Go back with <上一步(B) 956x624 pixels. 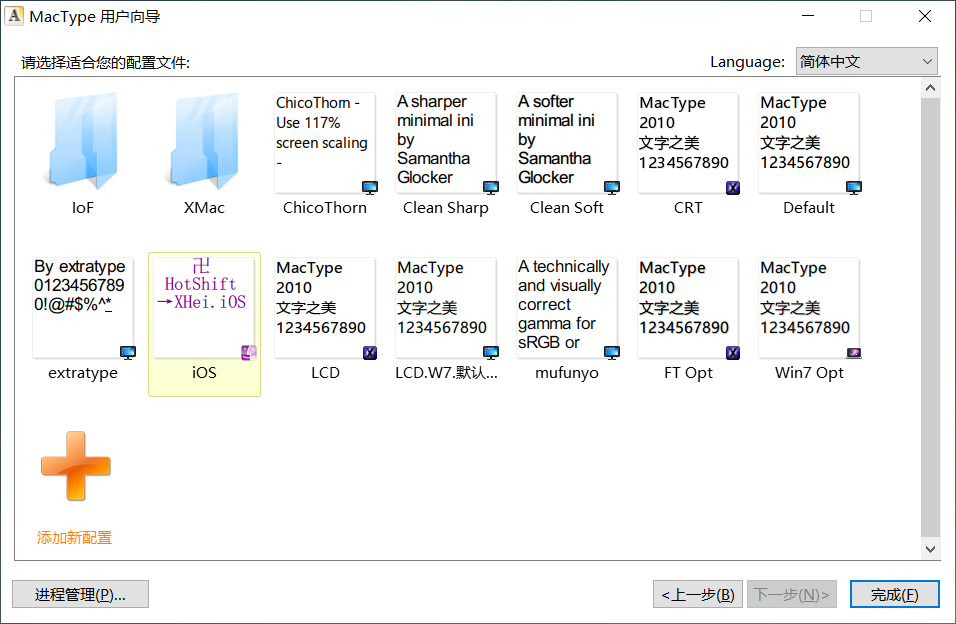tap(697, 594)
